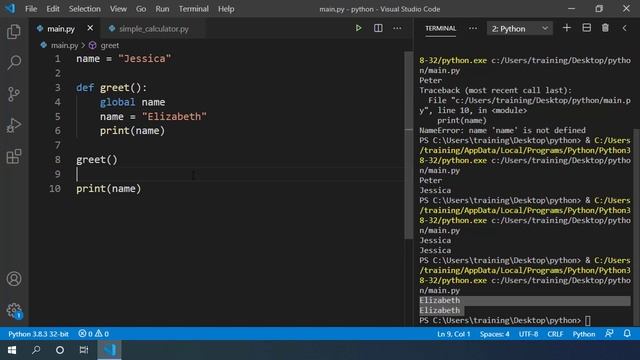Screen dimensions: 640x360
Task: Open Cortana circle on taskbar
Action: 60,350
